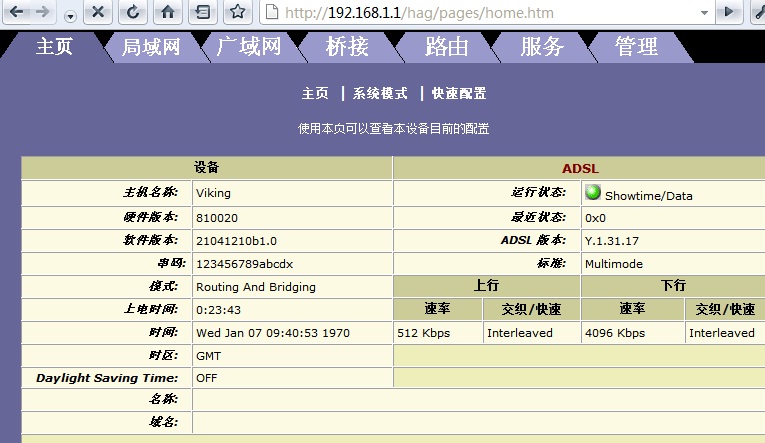765x443 pixels.
Task: Click the sidebar panel toolbar icon
Action: click(203, 12)
